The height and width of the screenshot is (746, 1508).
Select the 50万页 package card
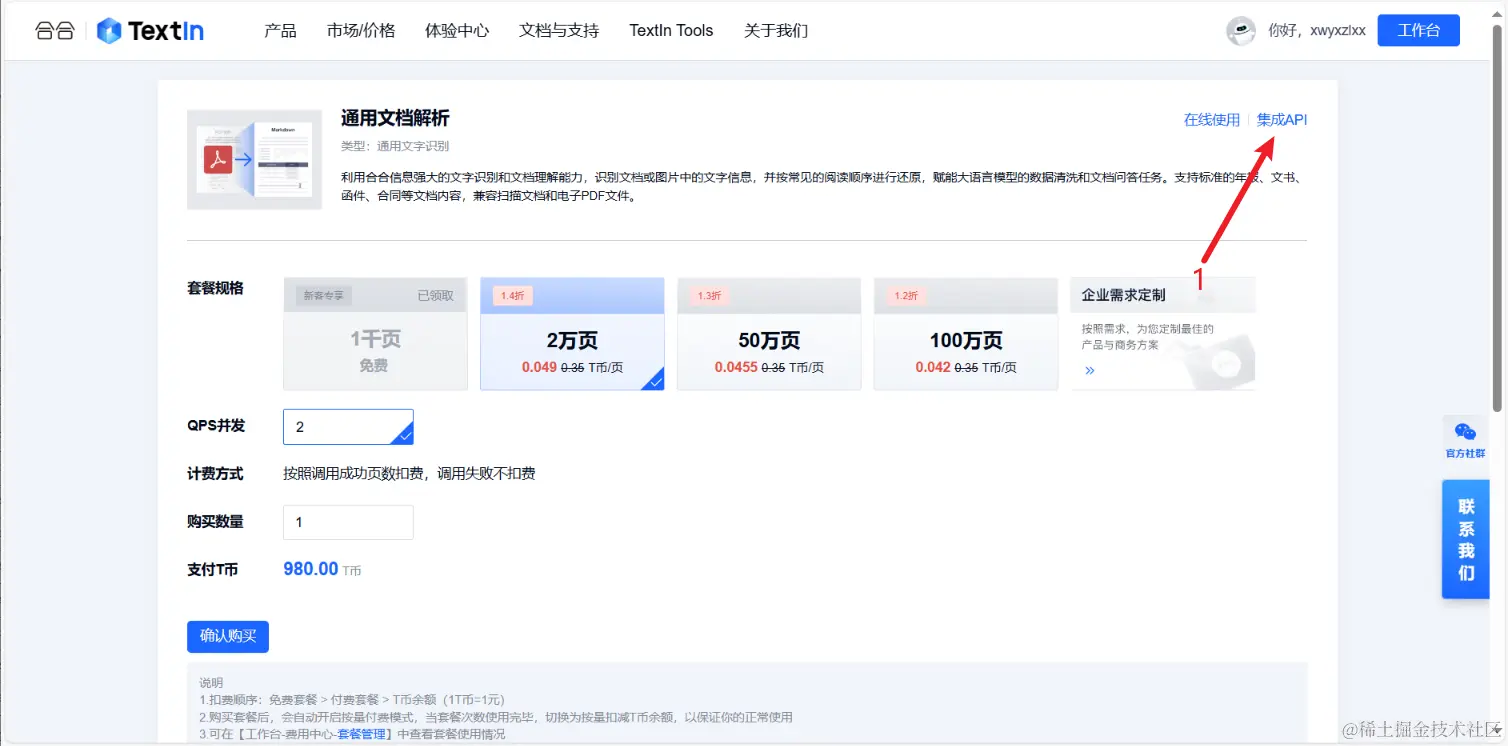point(769,334)
